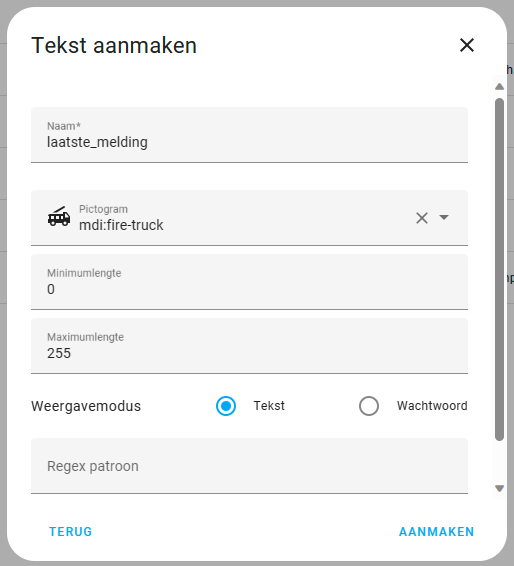
Task: Click the fire truck pictogram icon
Action: coord(59,217)
